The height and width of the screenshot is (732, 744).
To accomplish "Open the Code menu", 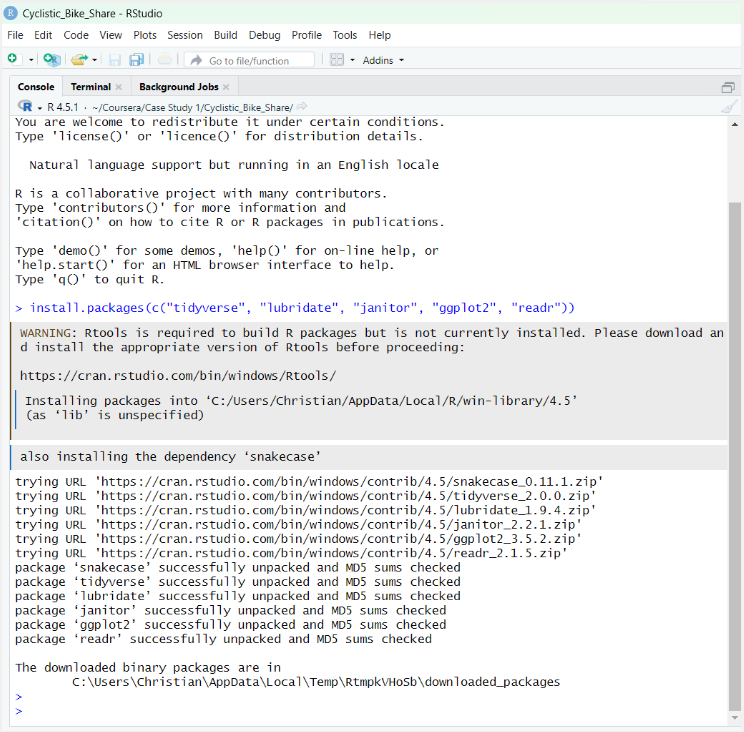I will [76, 35].
